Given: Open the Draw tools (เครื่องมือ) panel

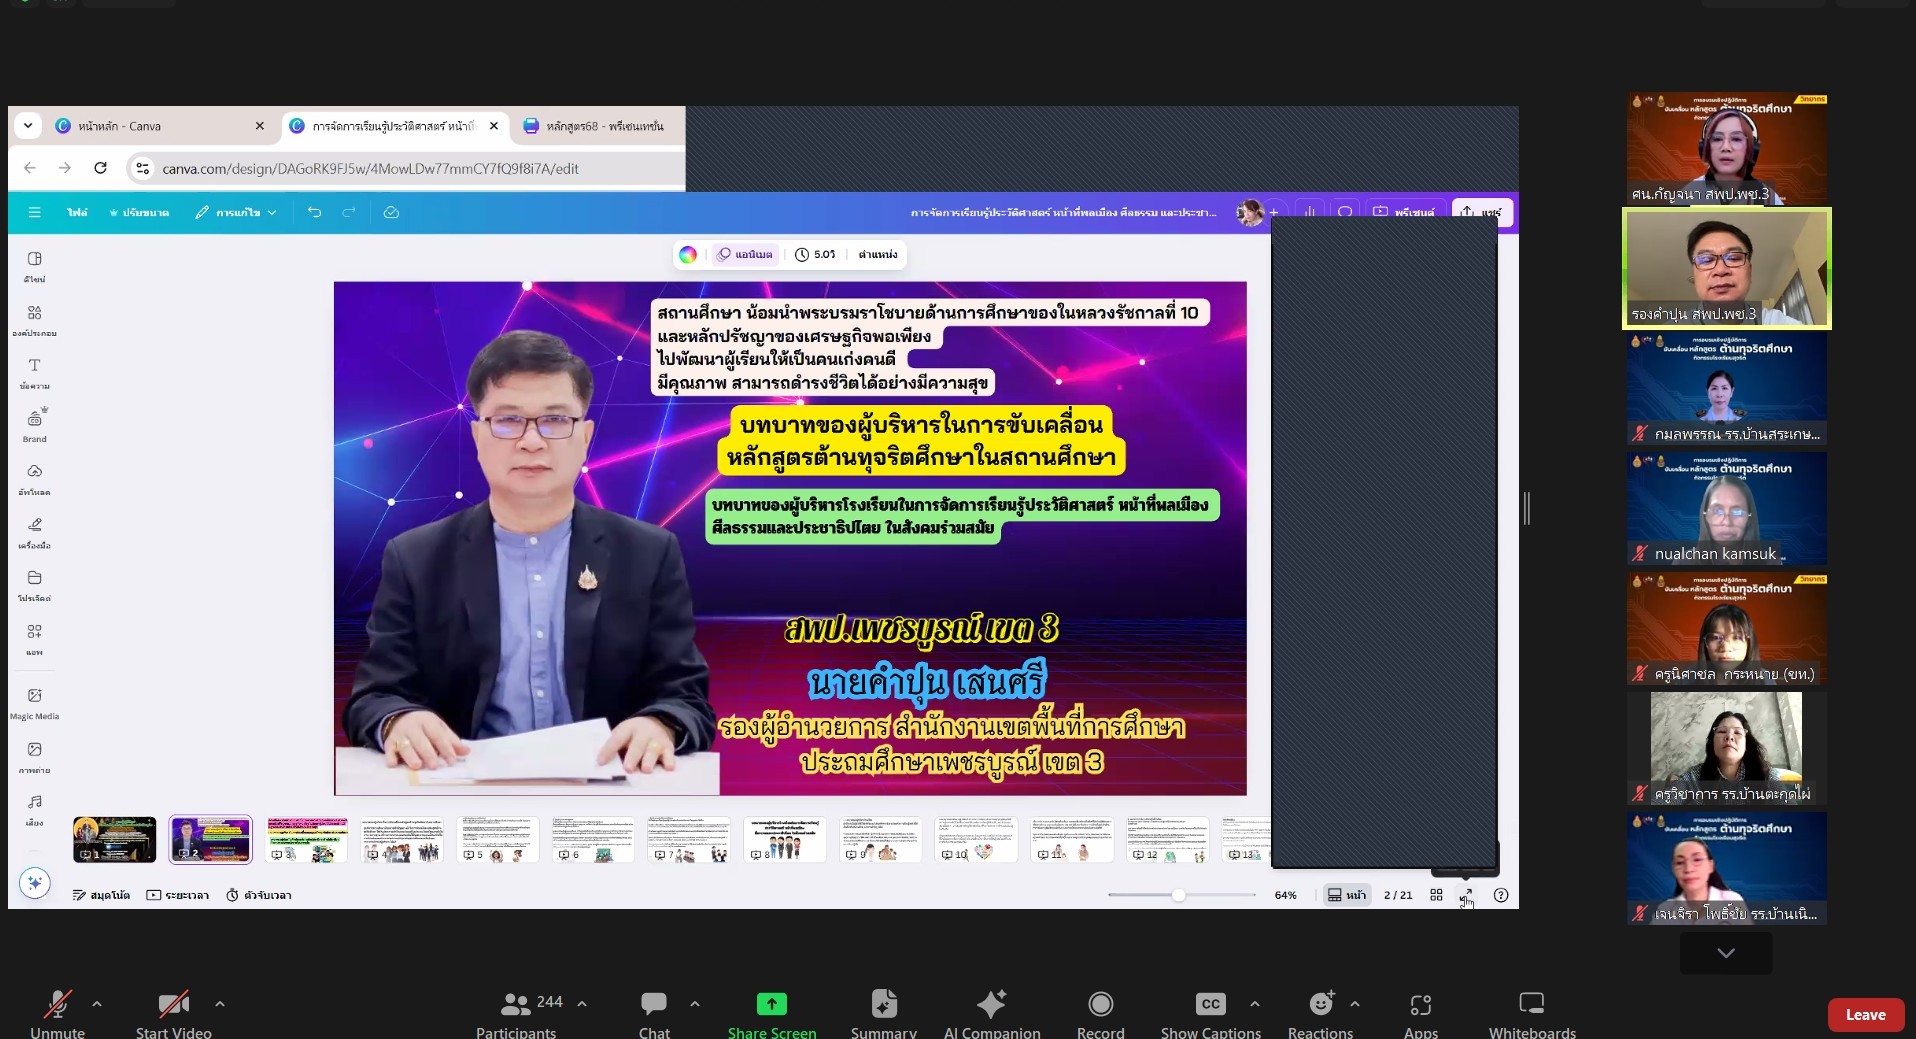Looking at the screenshot, I should 34,533.
